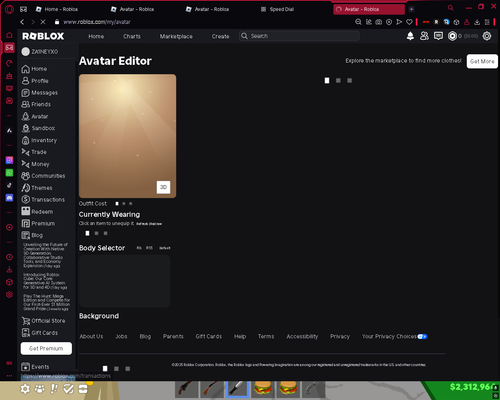This screenshot has width=500, height=400.
Task: Open the Accessibility footer link
Action: (x=302, y=337)
